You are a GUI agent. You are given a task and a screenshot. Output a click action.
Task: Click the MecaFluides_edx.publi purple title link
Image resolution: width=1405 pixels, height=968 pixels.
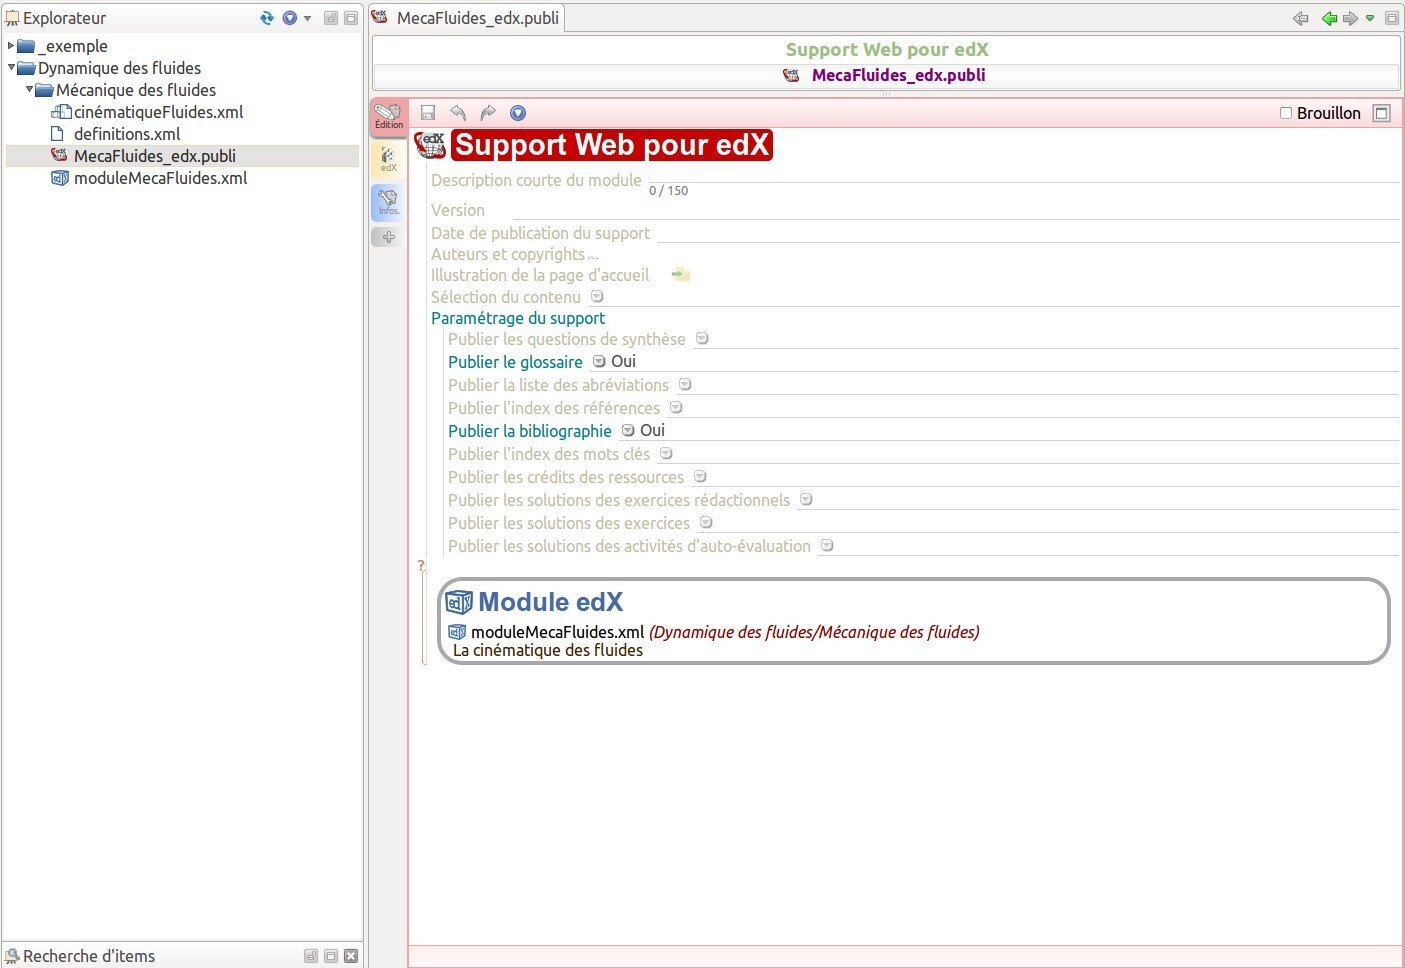coord(898,75)
